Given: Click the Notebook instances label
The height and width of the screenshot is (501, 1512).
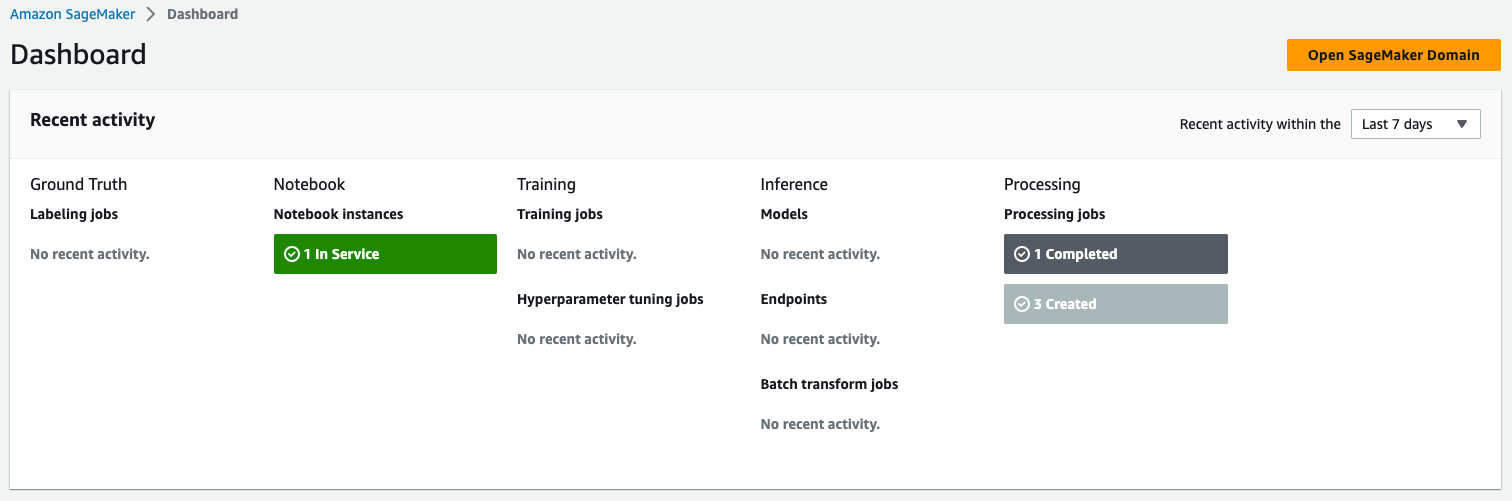Looking at the screenshot, I should [338, 214].
